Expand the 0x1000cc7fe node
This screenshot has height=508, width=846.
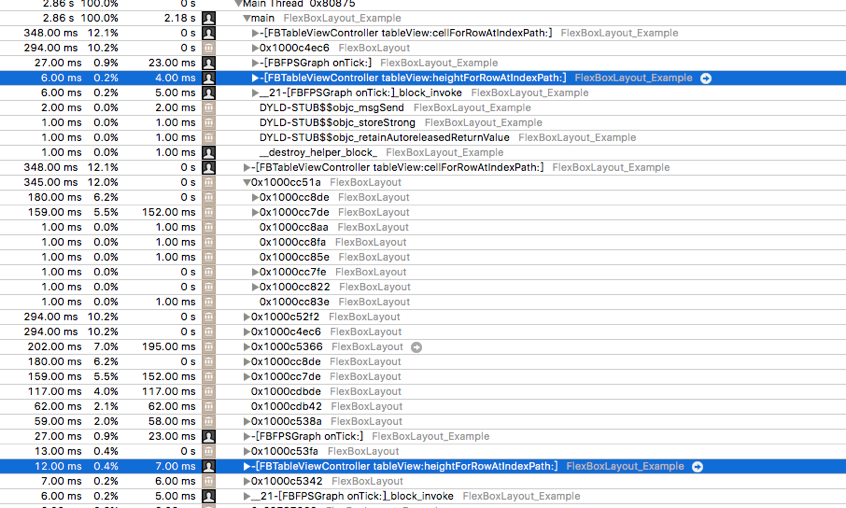click(255, 272)
